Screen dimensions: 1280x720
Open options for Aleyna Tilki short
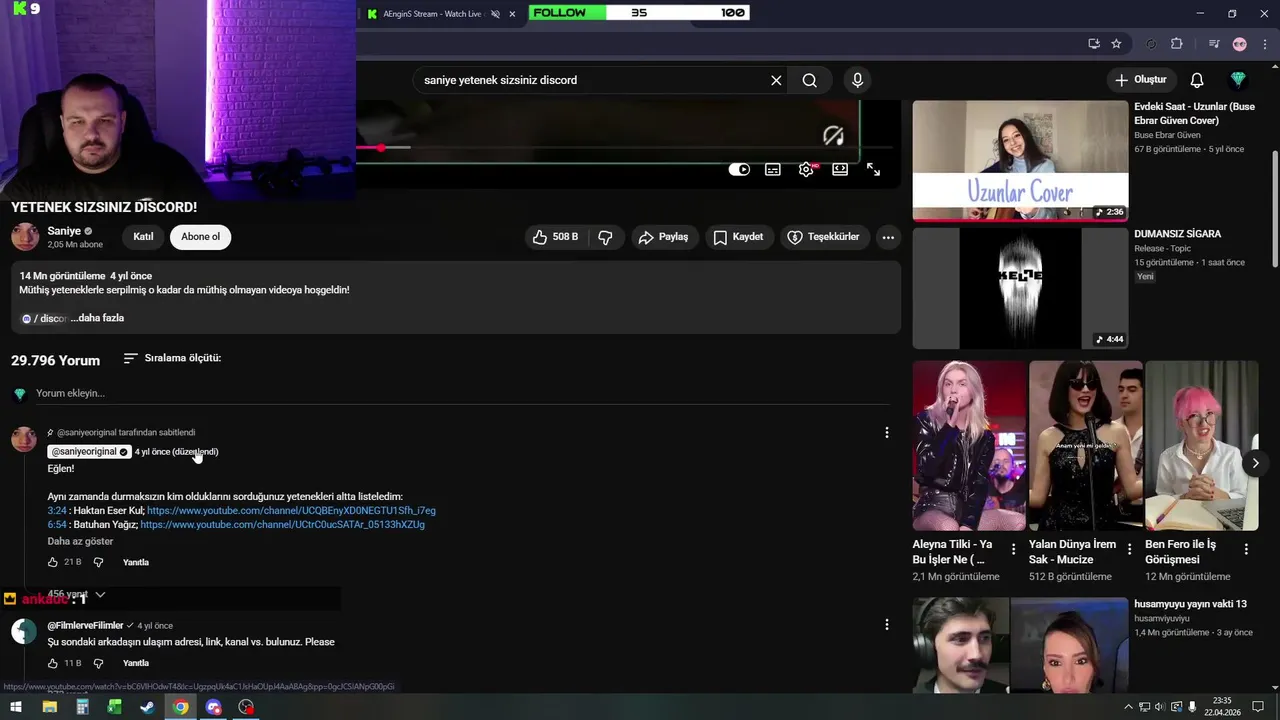click(x=1014, y=549)
